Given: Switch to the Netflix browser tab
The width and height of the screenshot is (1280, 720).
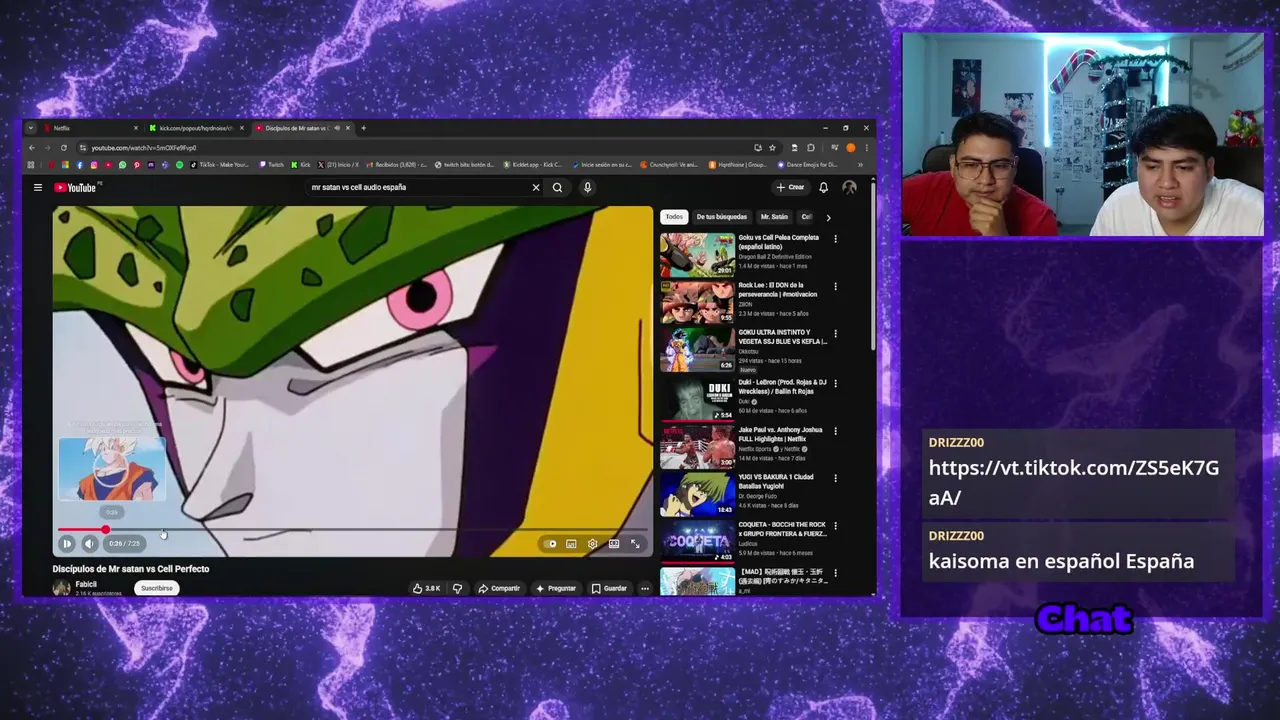Looking at the screenshot, I should (90, 128).
